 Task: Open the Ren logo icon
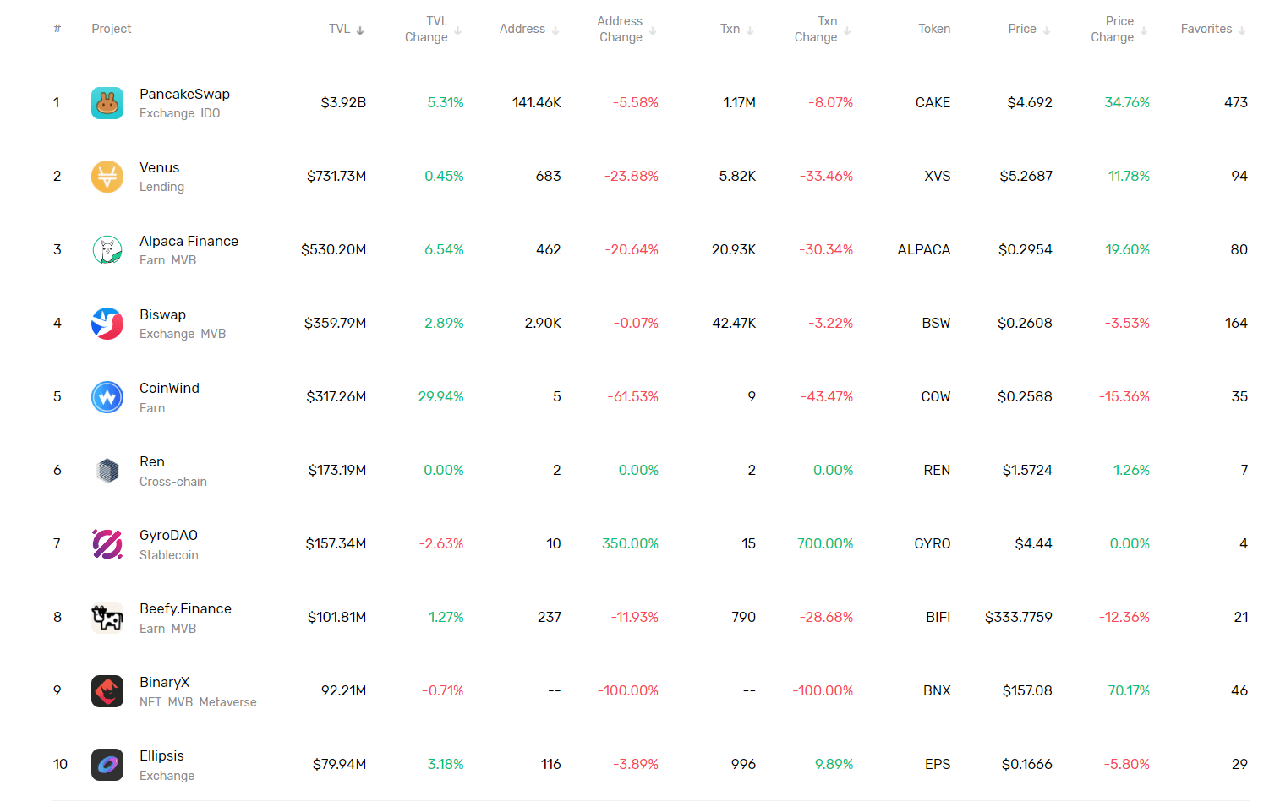[107, 470]
